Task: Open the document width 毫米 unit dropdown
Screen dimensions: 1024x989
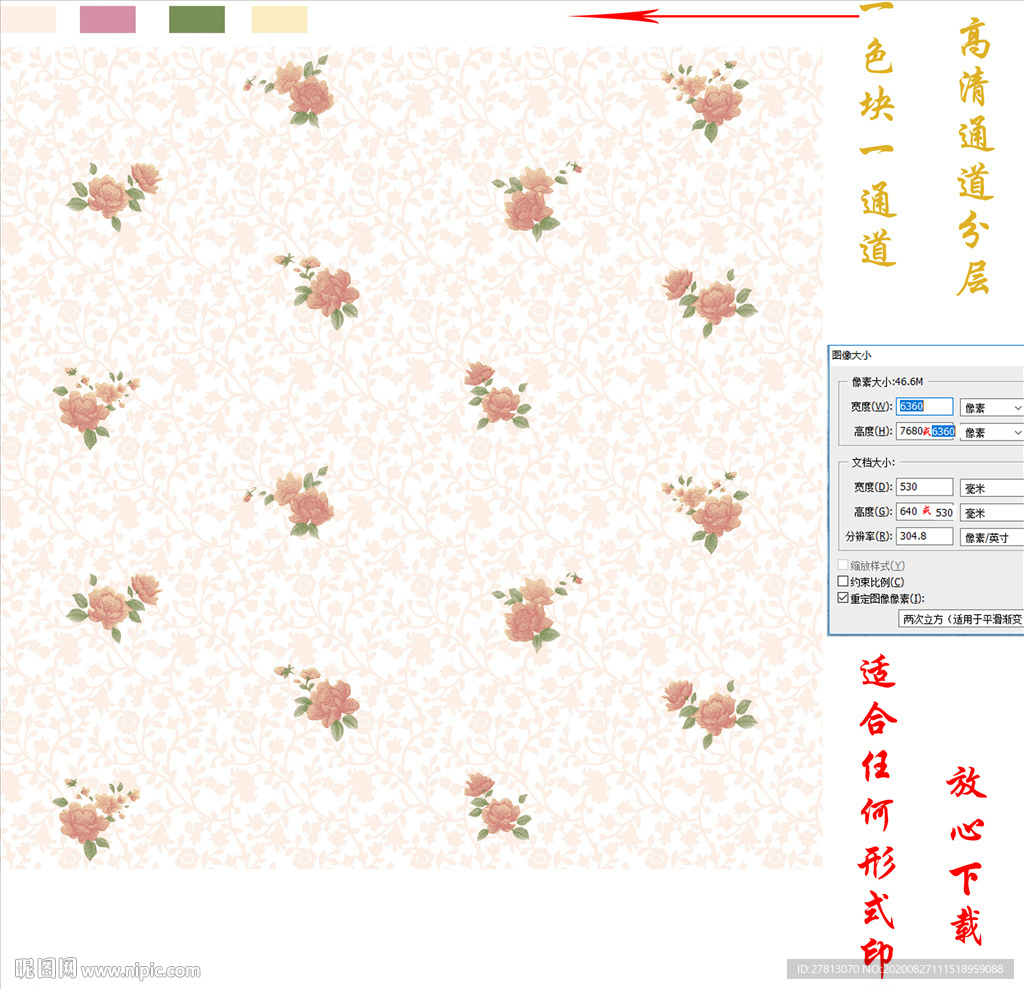Action: [x=991, y=488]
